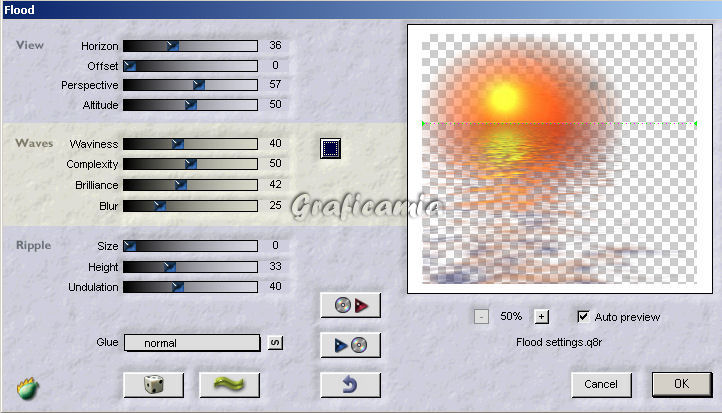Click the Horizon slider handle
The image size is (722, 413).
pyautogui.click(x=172, y=46)
